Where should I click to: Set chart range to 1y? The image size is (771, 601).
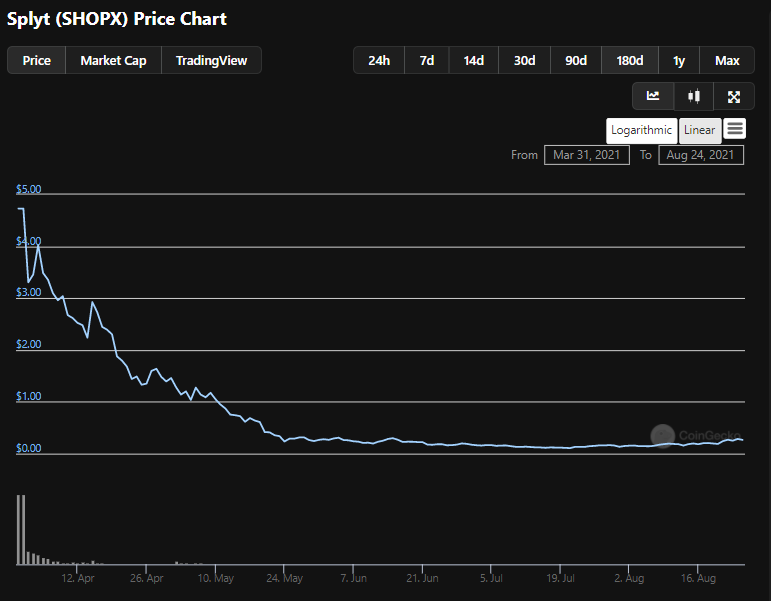click(x=679, y=60)
